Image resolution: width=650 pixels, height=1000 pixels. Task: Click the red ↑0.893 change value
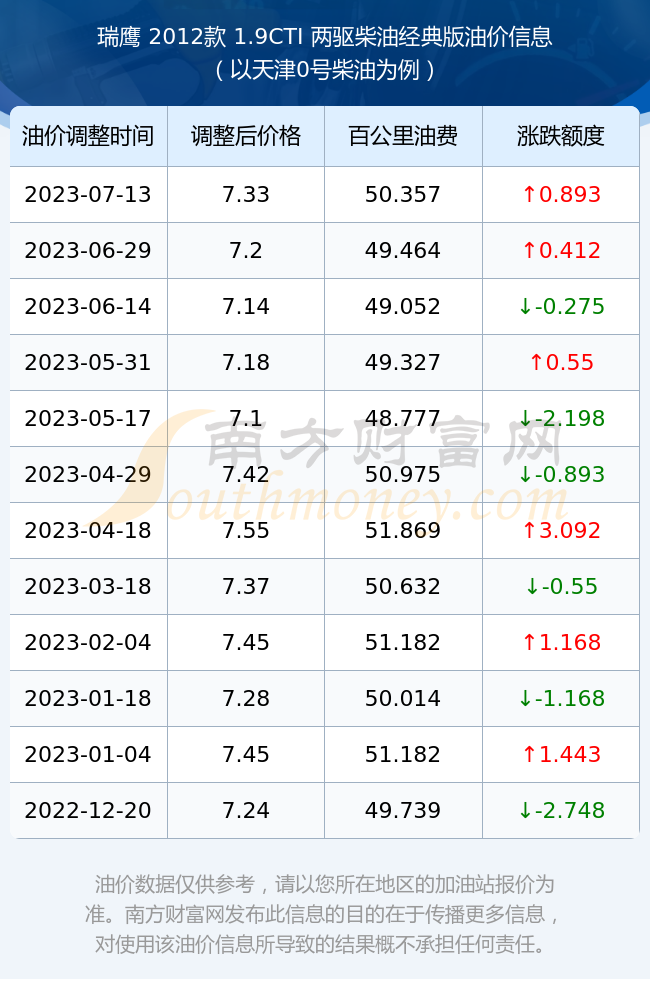coord(561,195)
